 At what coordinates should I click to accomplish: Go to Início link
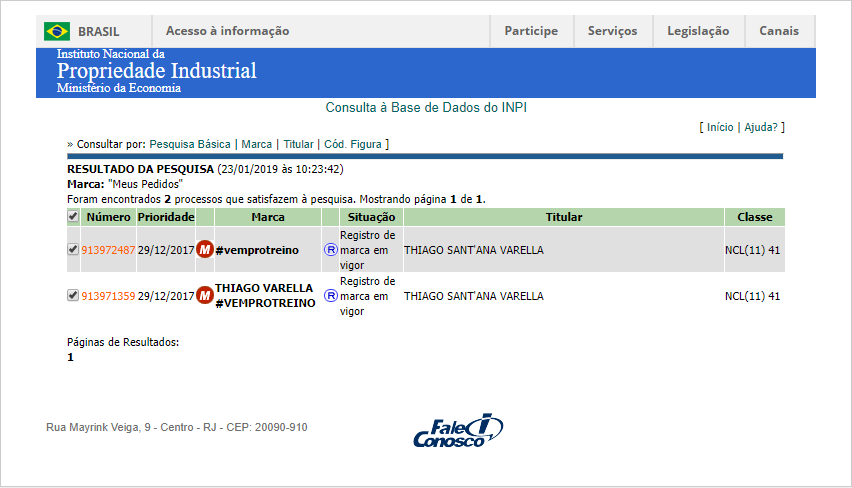[720, 127]
